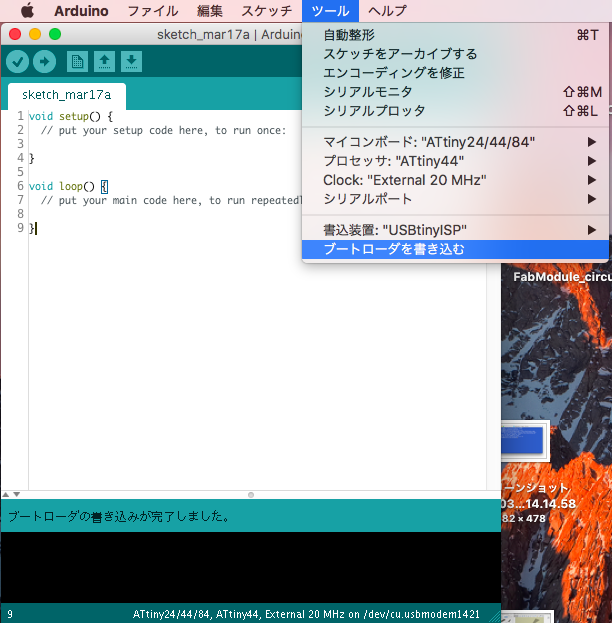Click the line number 9 in status bar
Viewport: 612px width, 623px height.
10,614
